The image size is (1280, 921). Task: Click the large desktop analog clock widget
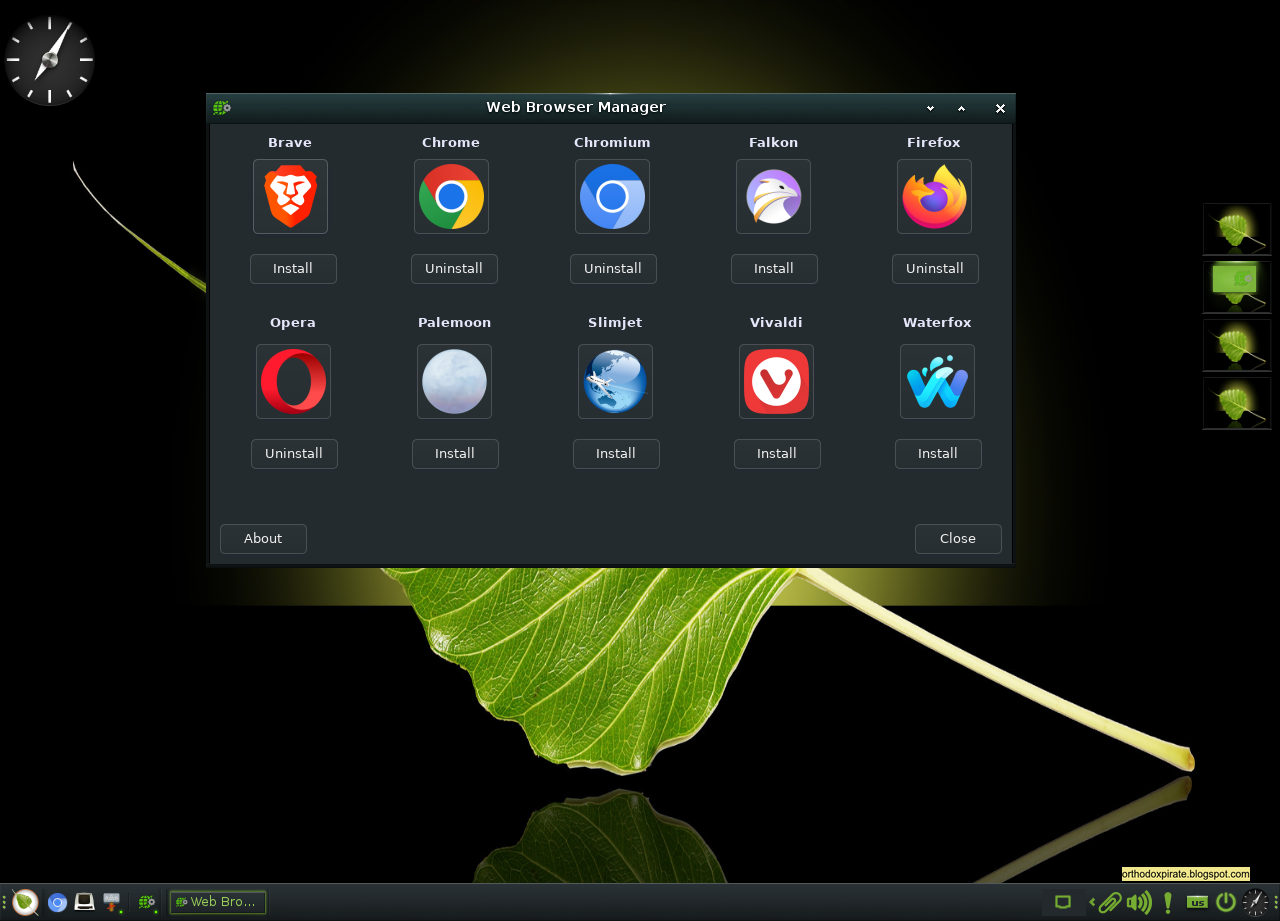pos(49,61)
